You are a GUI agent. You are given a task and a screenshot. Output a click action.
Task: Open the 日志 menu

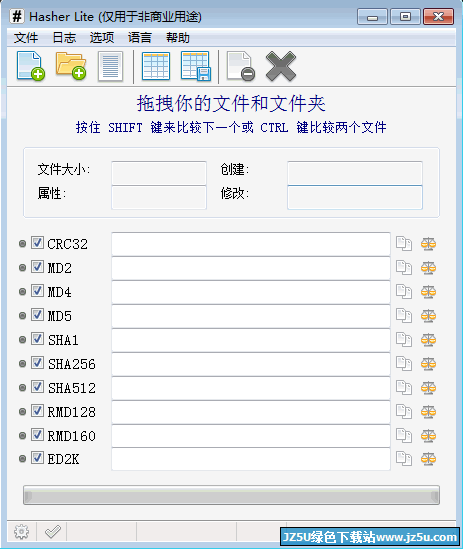pyautogui.click(x=64, y=37)
